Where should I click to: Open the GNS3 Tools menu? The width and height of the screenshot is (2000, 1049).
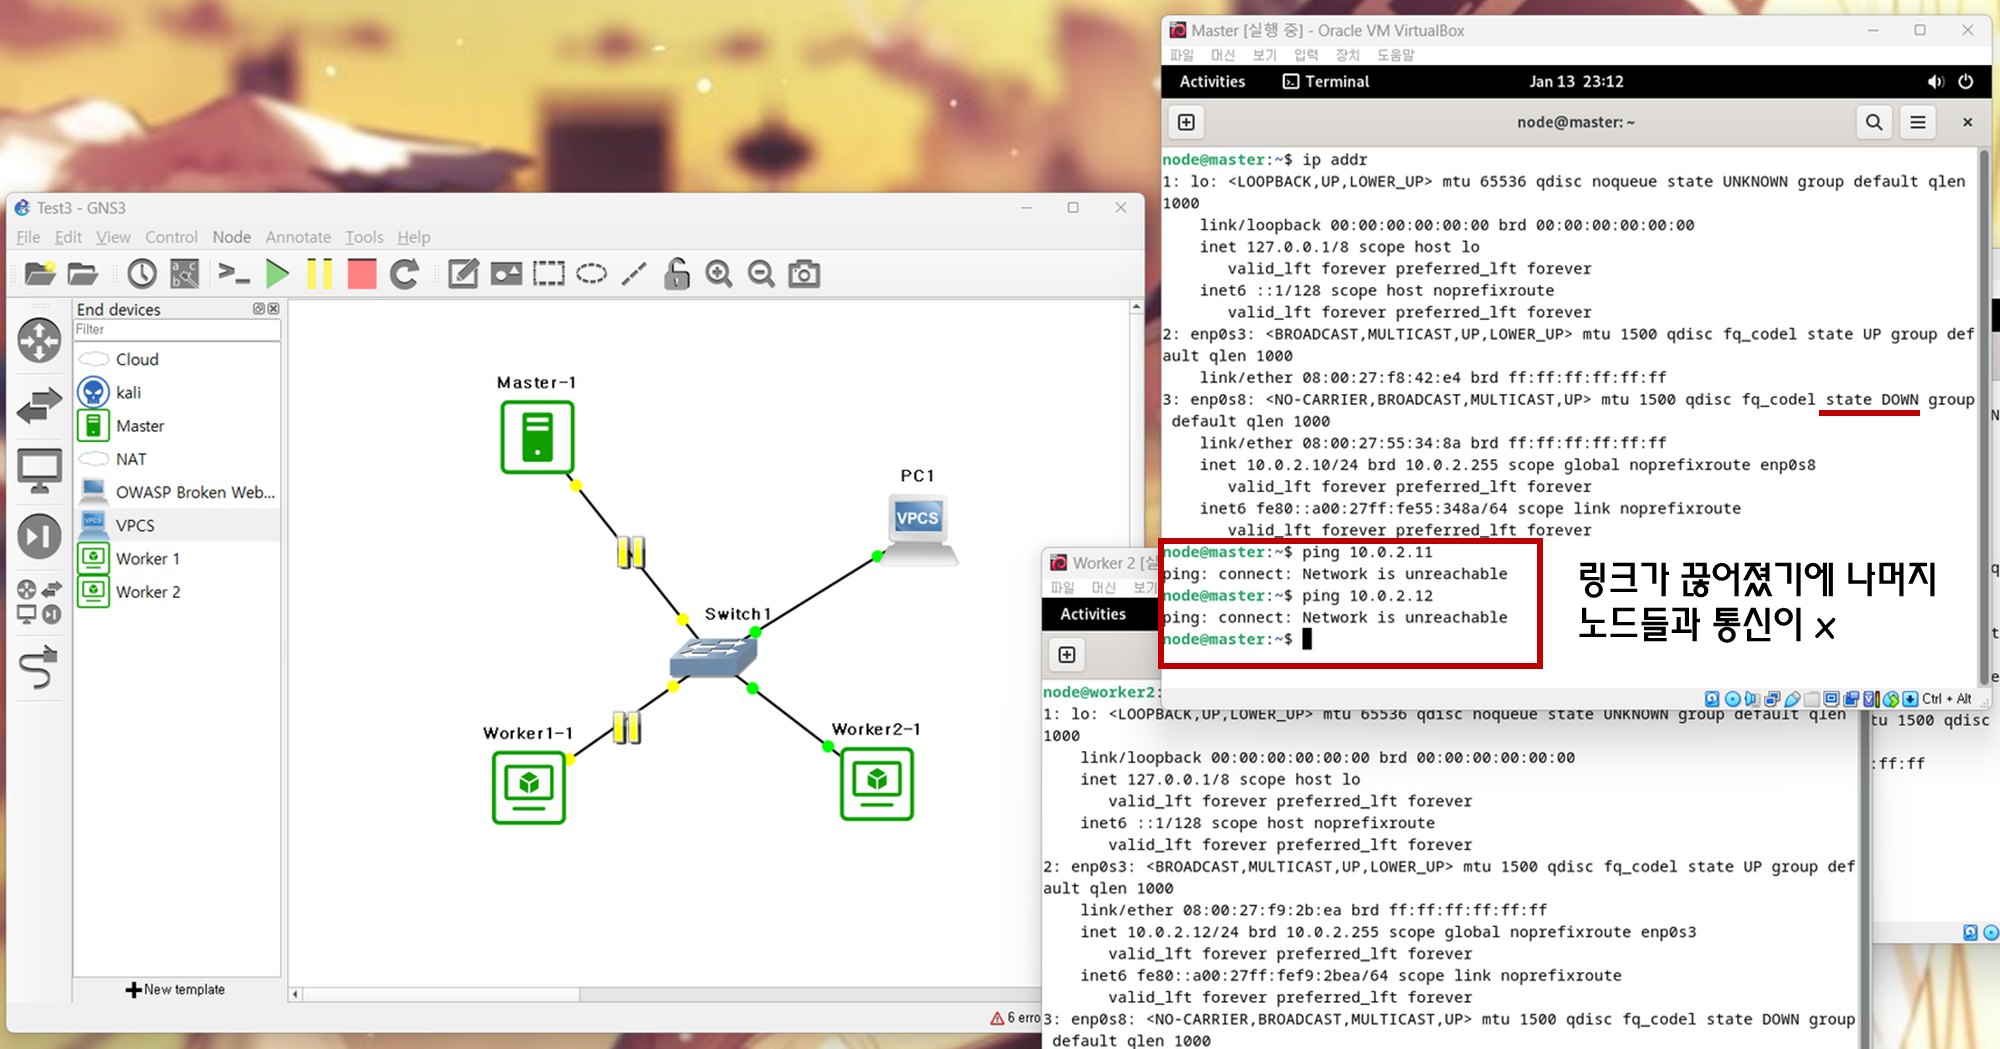tap(364, 237)
